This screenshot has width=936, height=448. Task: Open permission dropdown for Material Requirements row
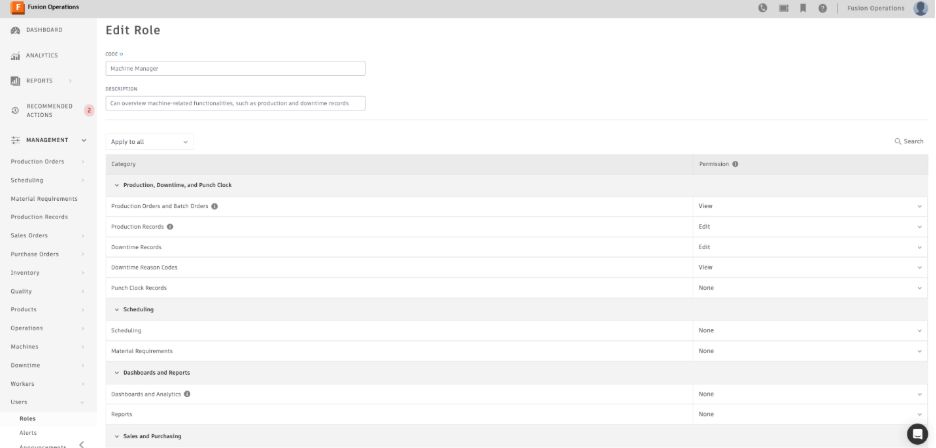[x=810, y=351]
